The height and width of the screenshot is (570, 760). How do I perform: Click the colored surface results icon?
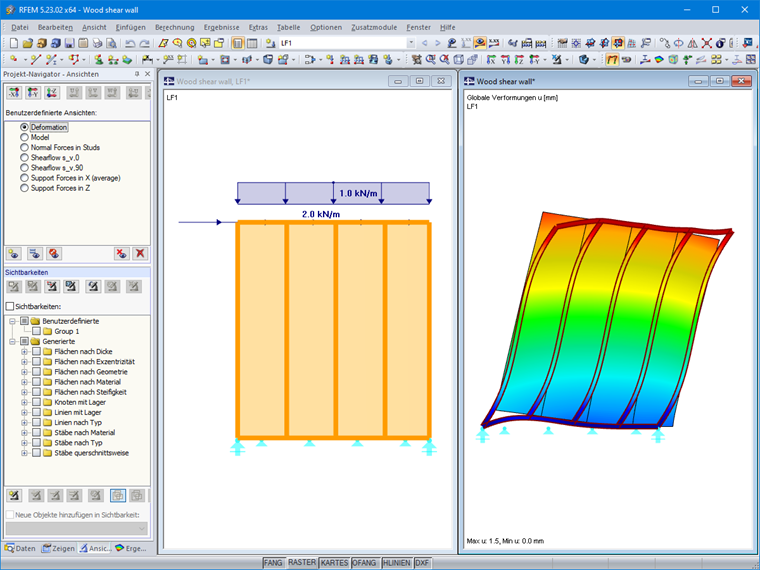(659, 60)
